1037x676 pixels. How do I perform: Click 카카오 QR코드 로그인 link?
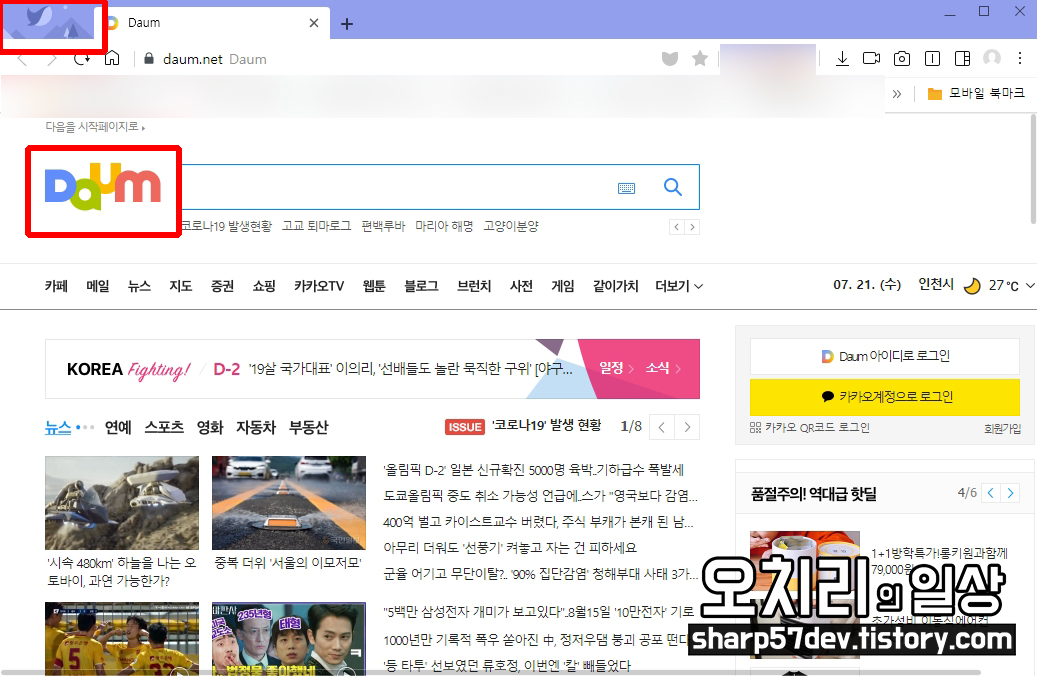pyautogui.click(x=809, y=428)
